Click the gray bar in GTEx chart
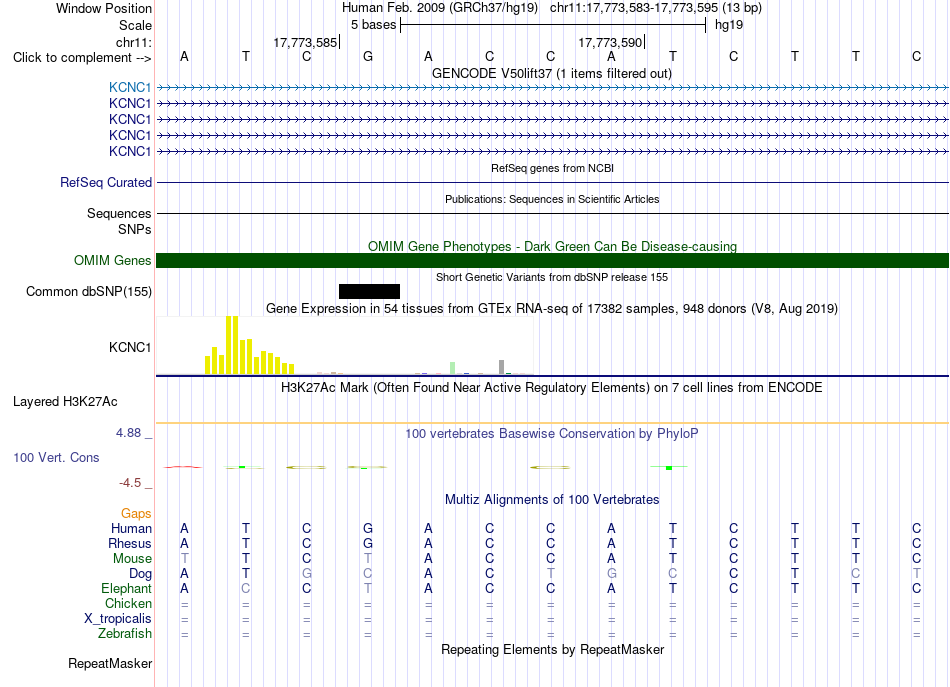The image size is (950, 687). point(502,367)
